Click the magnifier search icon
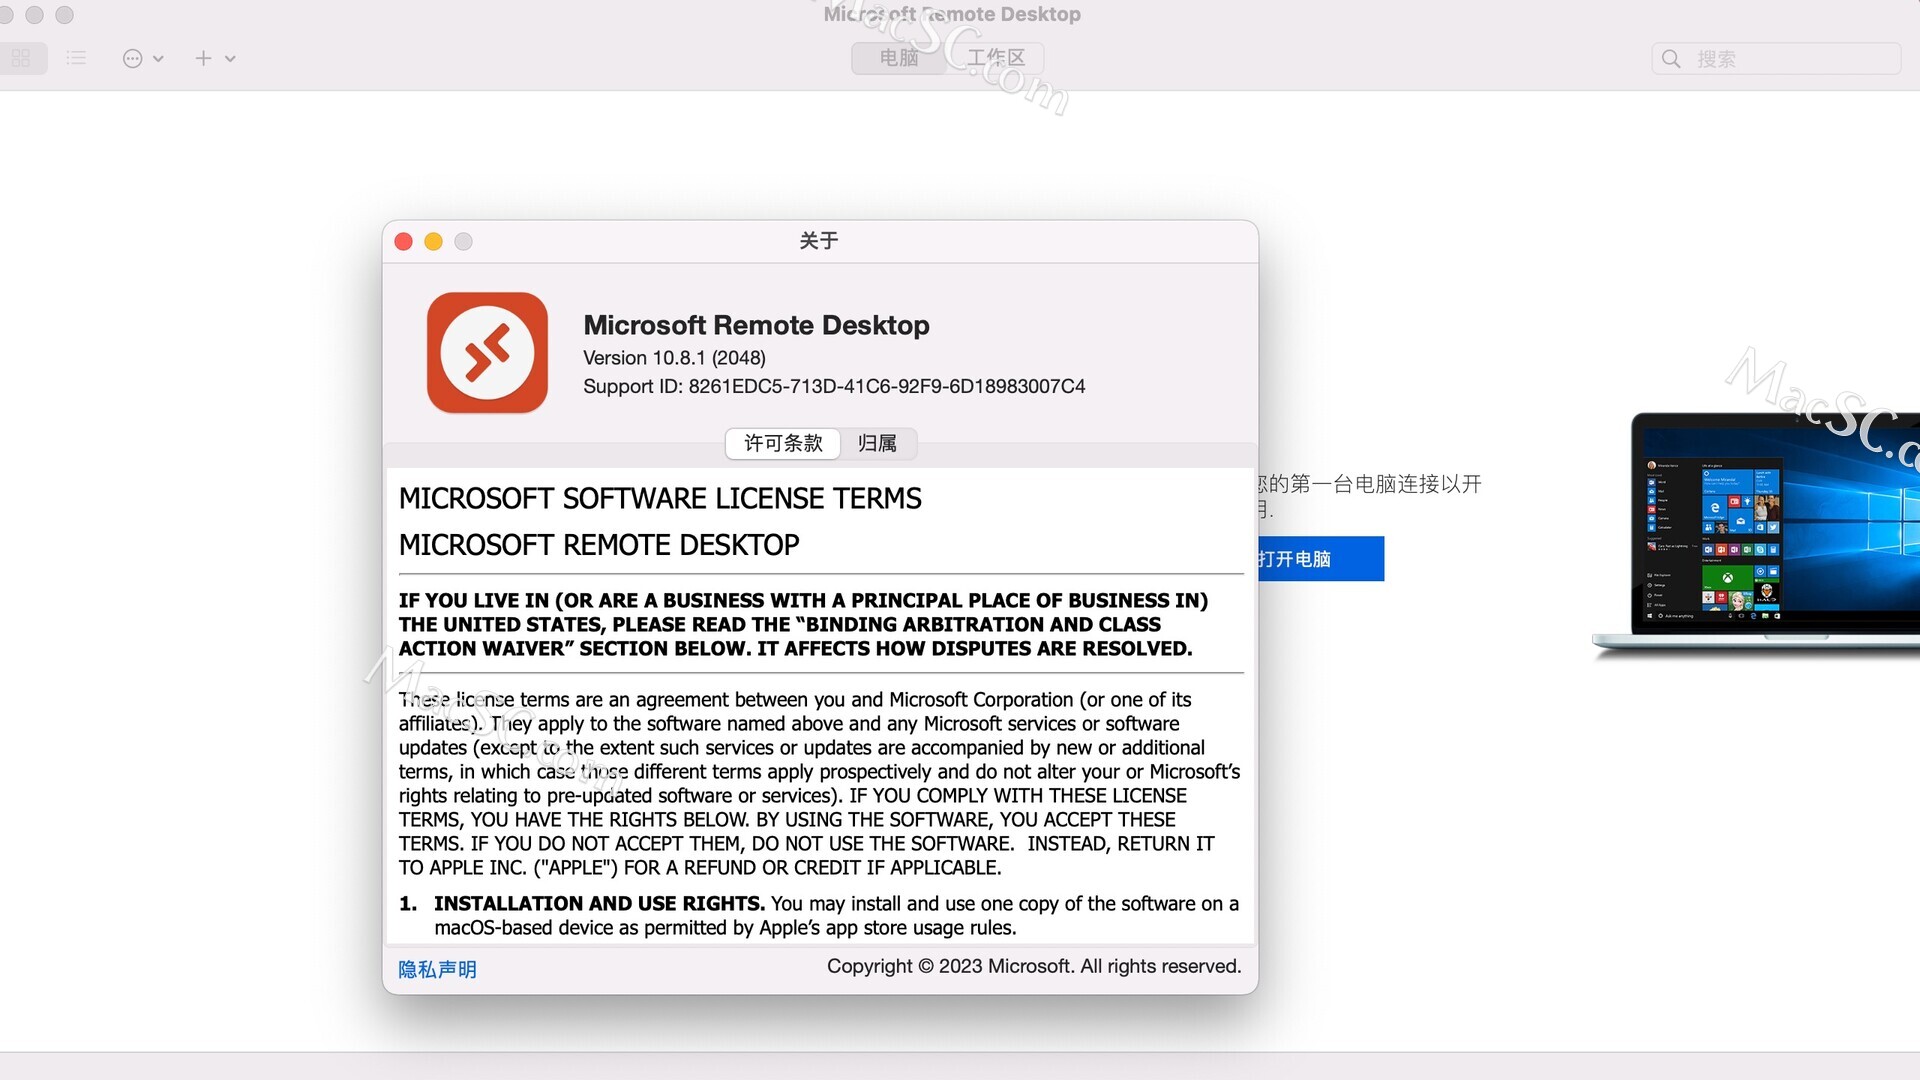1920x1080 pixels. (1671, 59)
